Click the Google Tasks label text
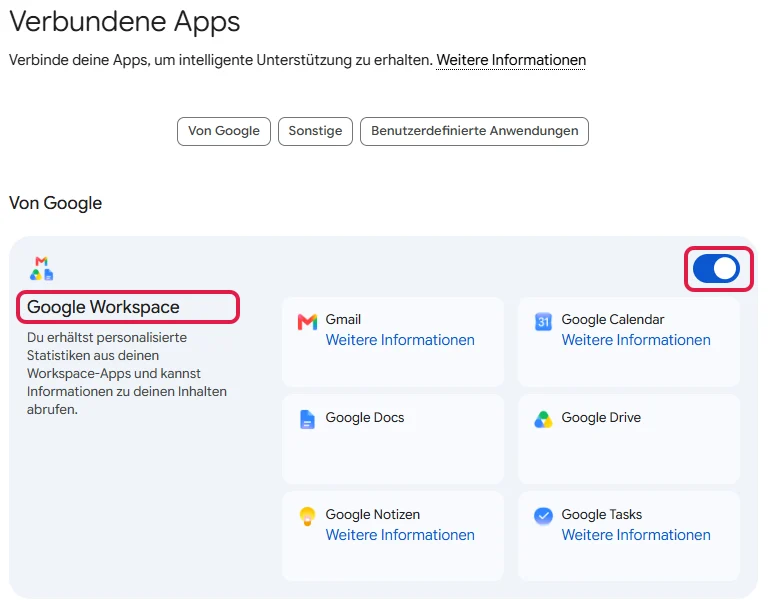This screenshot has height=610, width=768. 601,514
